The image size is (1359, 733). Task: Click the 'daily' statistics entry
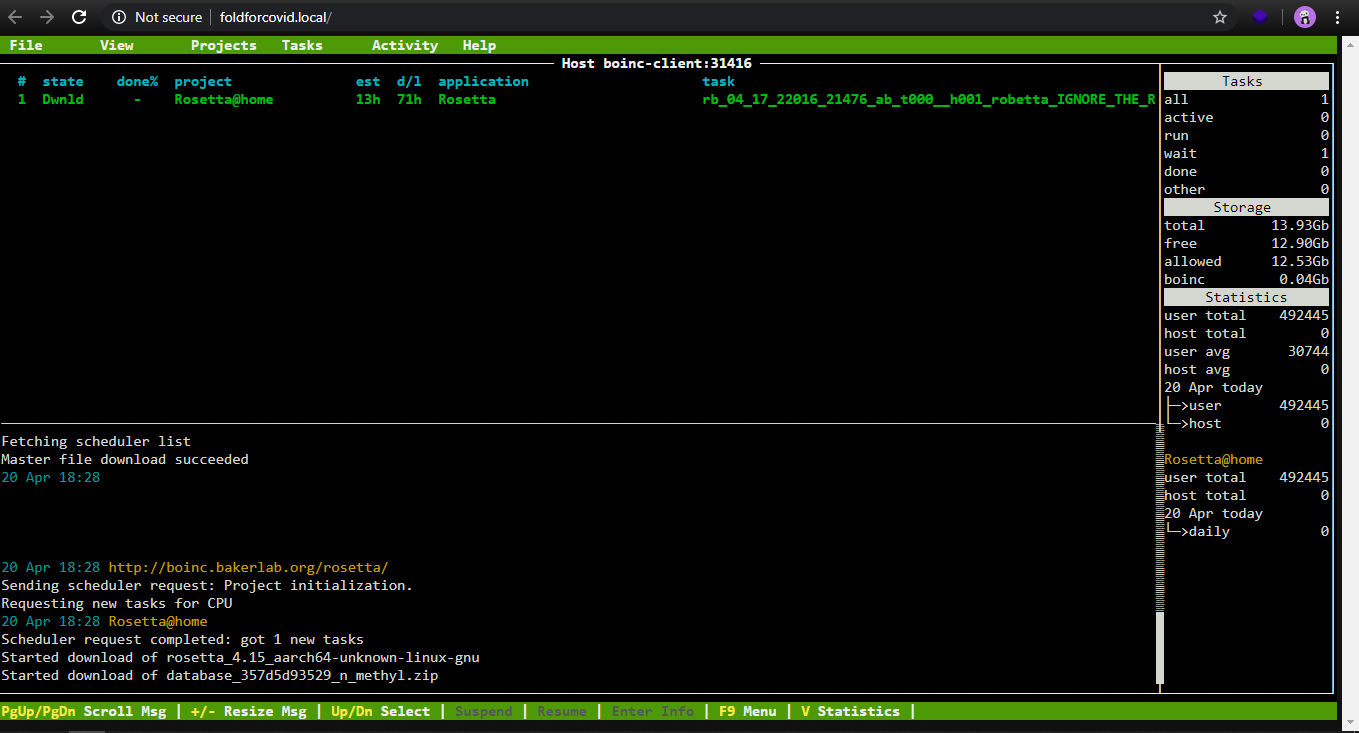coord(1246,531)
